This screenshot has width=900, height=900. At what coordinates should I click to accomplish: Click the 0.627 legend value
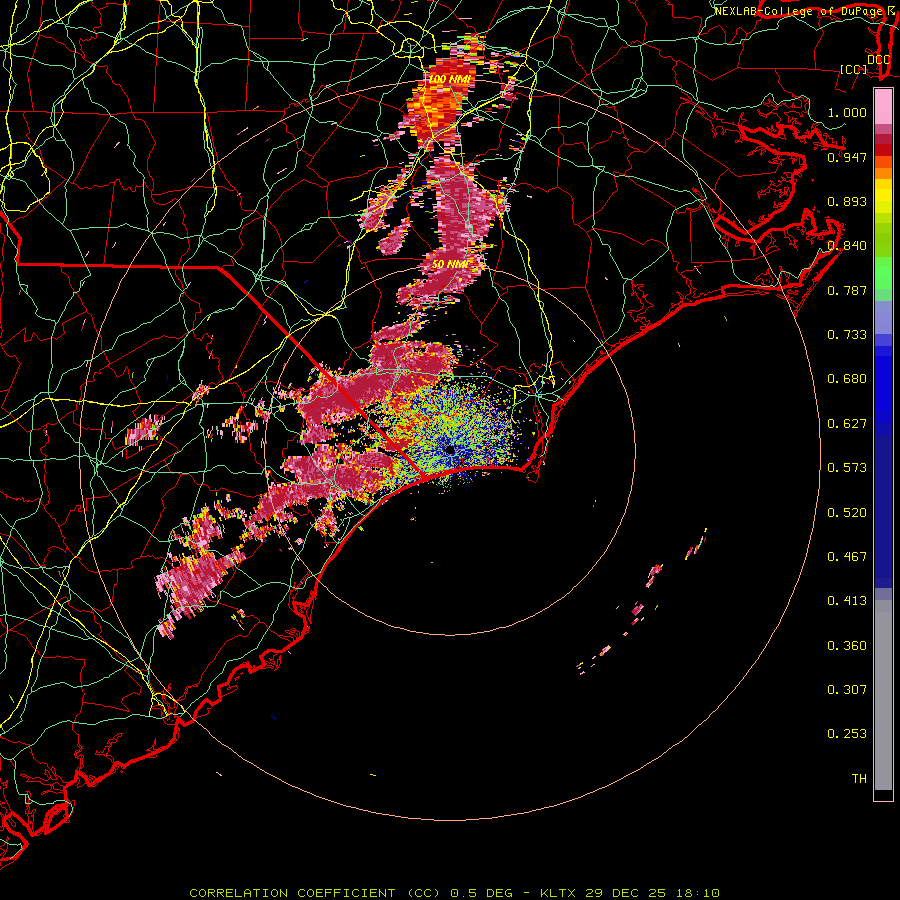click(x=847, y=424)
